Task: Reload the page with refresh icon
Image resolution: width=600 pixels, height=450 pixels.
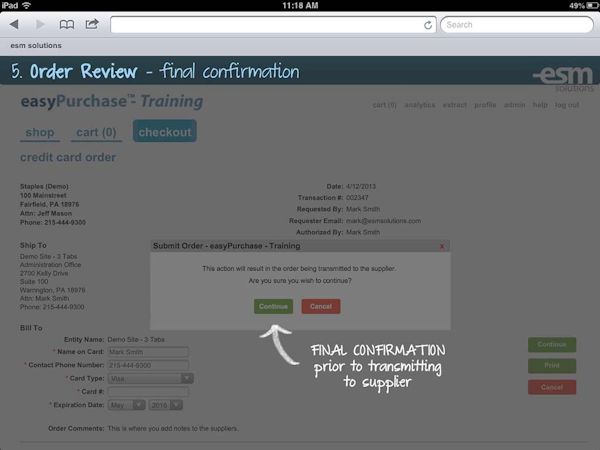Action: 428,25
